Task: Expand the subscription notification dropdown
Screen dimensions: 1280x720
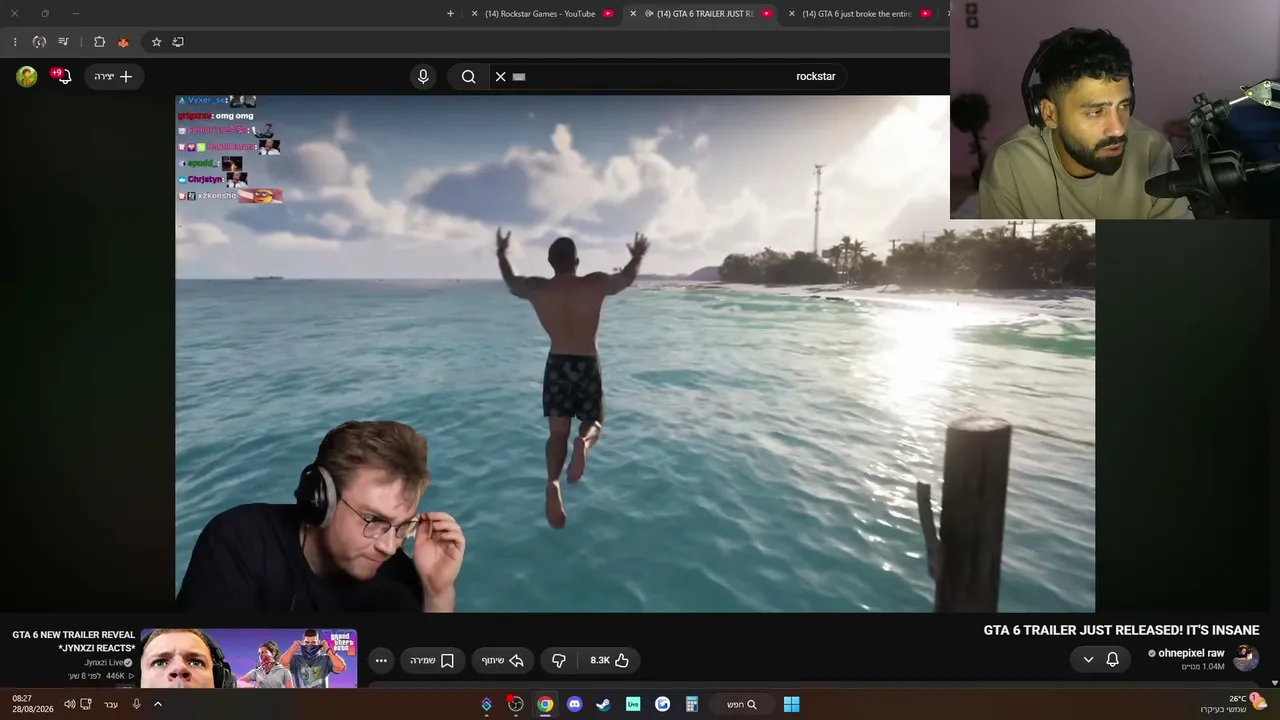Action: click(x=1088, y=660)
